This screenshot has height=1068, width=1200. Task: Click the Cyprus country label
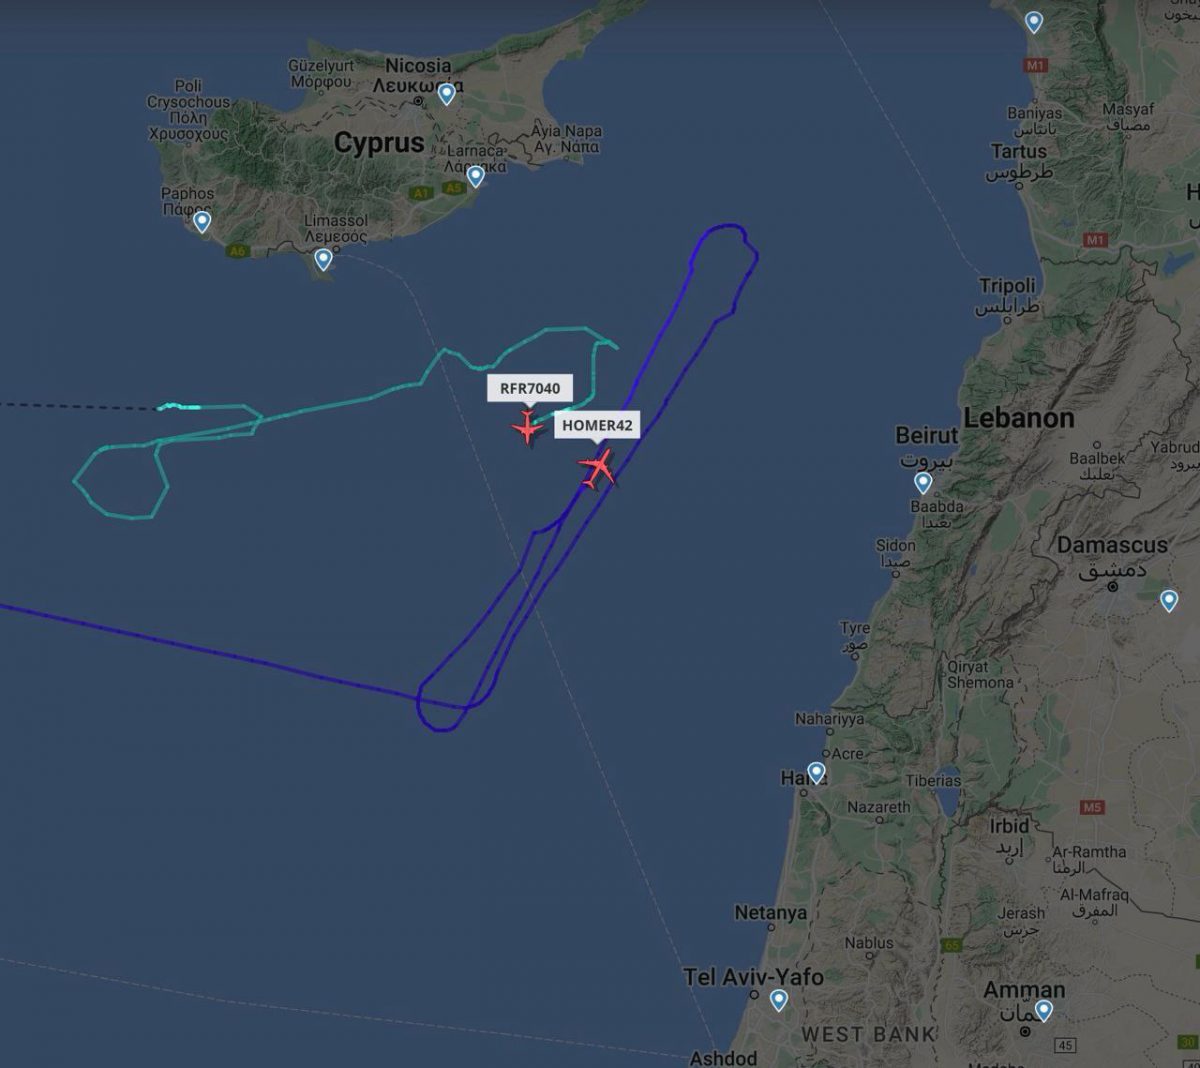379,143
